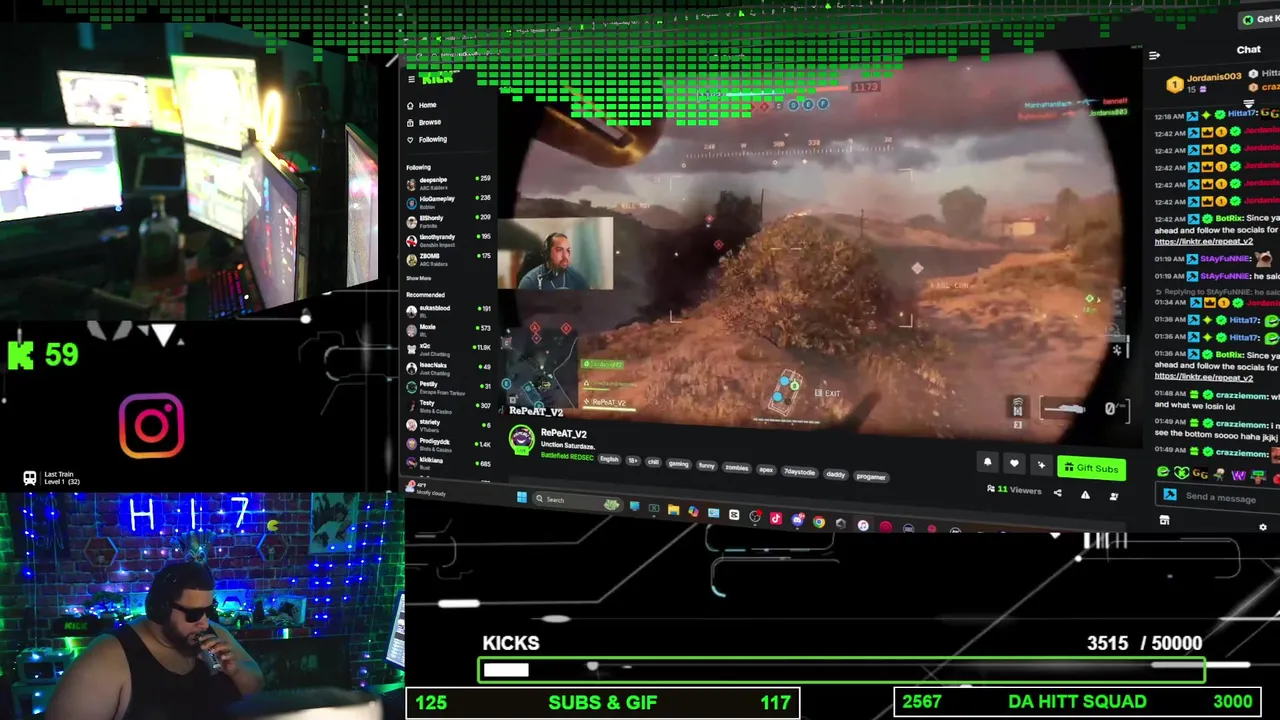Image resolution: width=1280 pixels, height=720 pixels.
Task: Open xQc recommended channel
Action: (448, 348)
